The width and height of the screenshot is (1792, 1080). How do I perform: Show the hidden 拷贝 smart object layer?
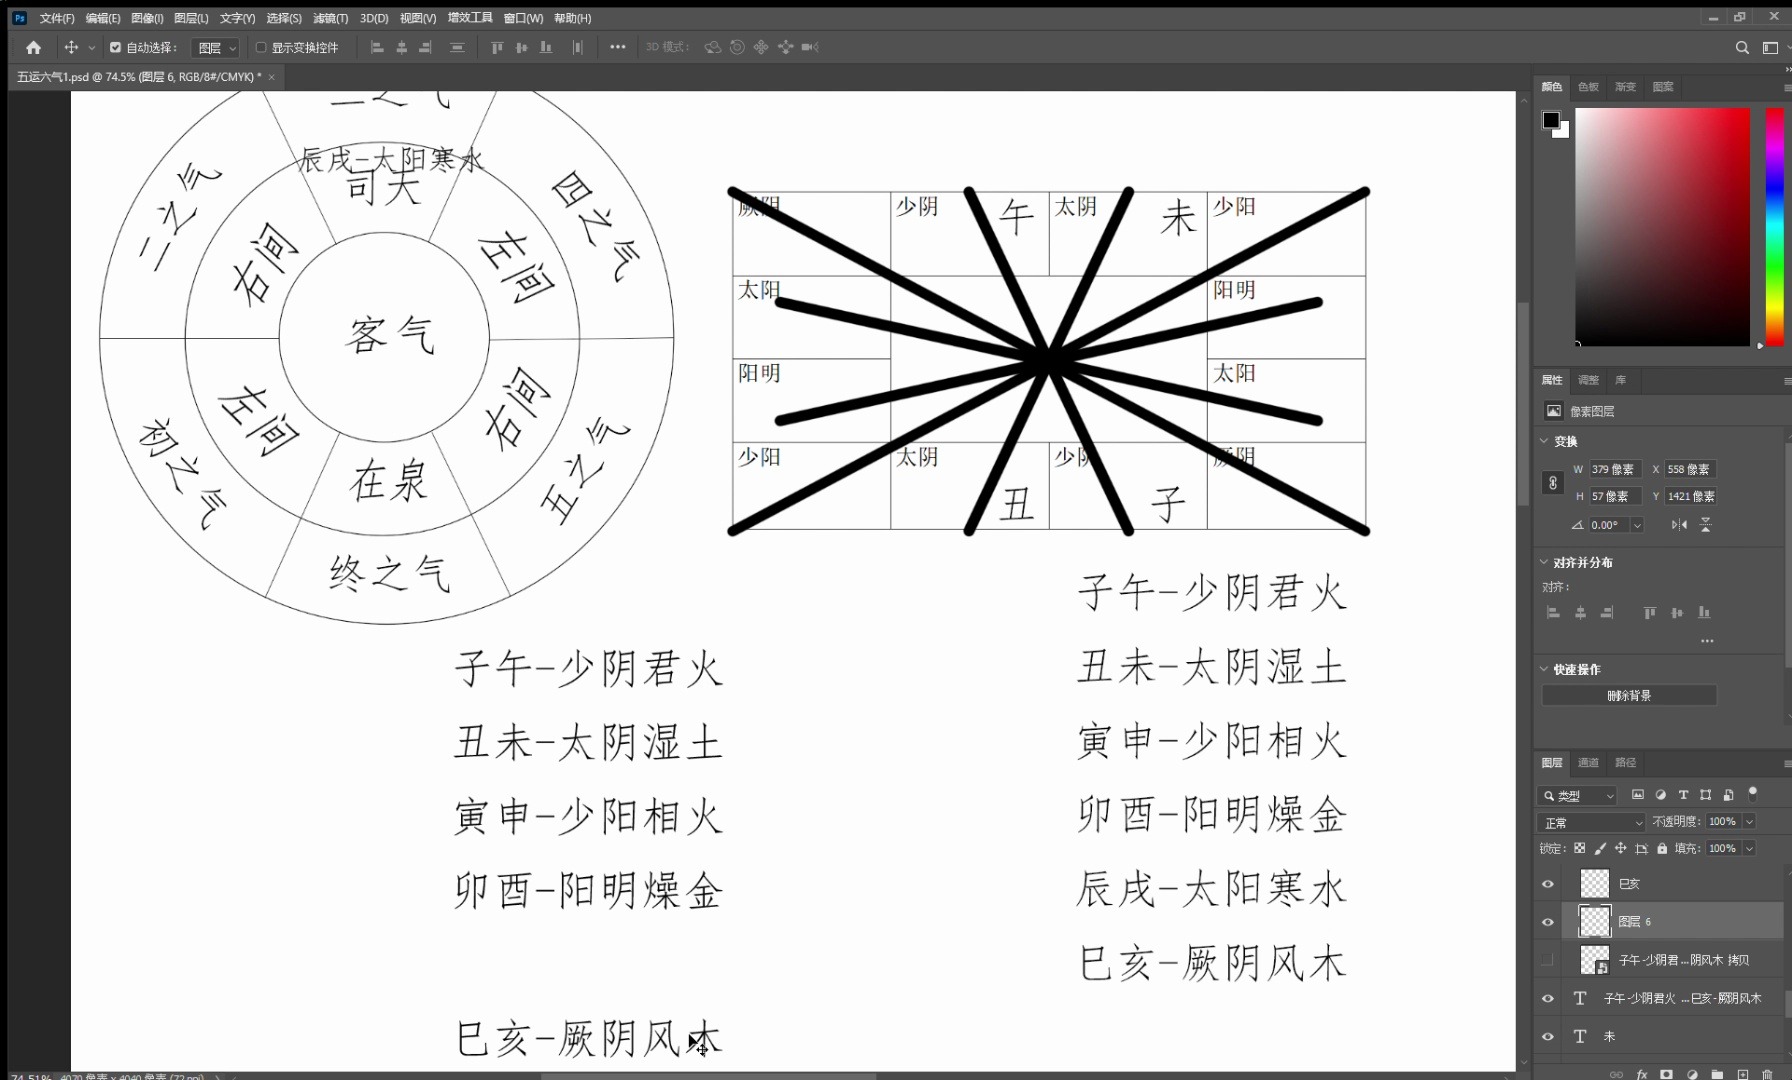[x=1548, y=960]
